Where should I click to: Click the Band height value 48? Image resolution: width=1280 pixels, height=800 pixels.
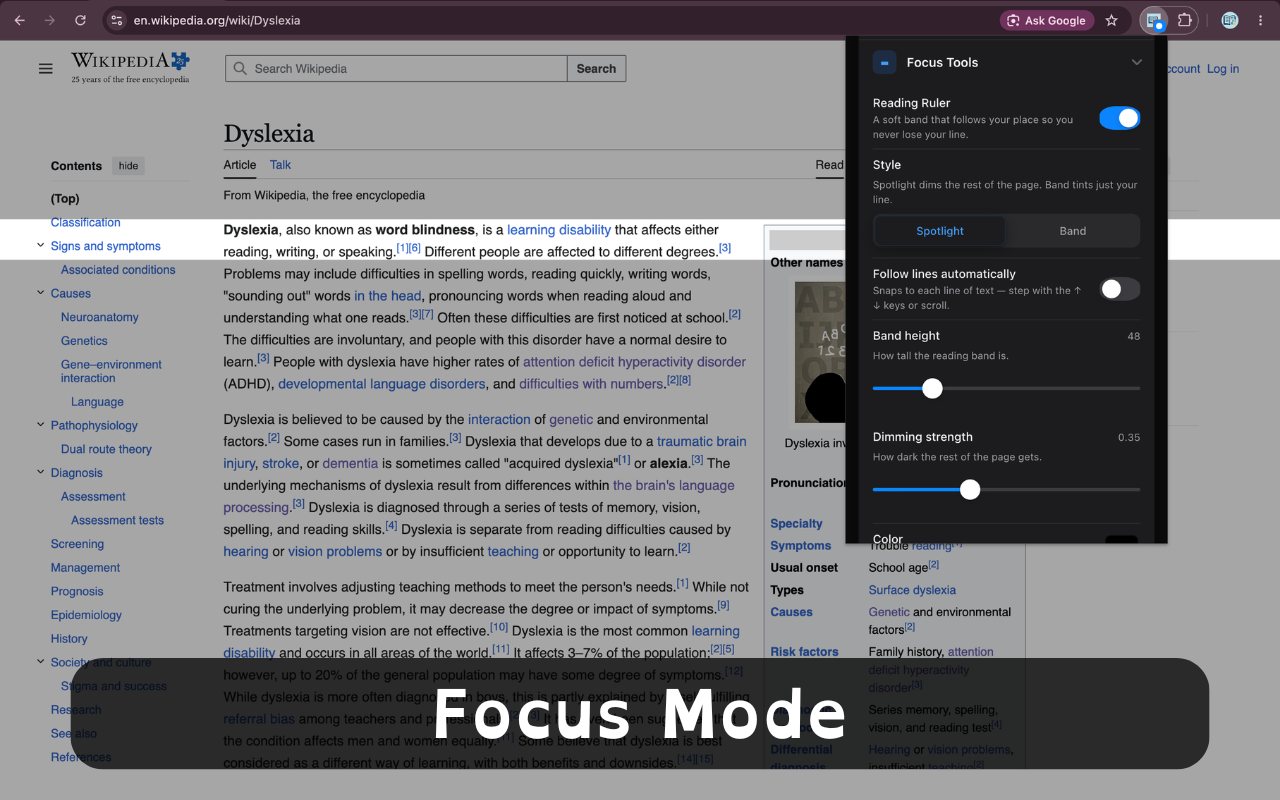pos(1133,336)
